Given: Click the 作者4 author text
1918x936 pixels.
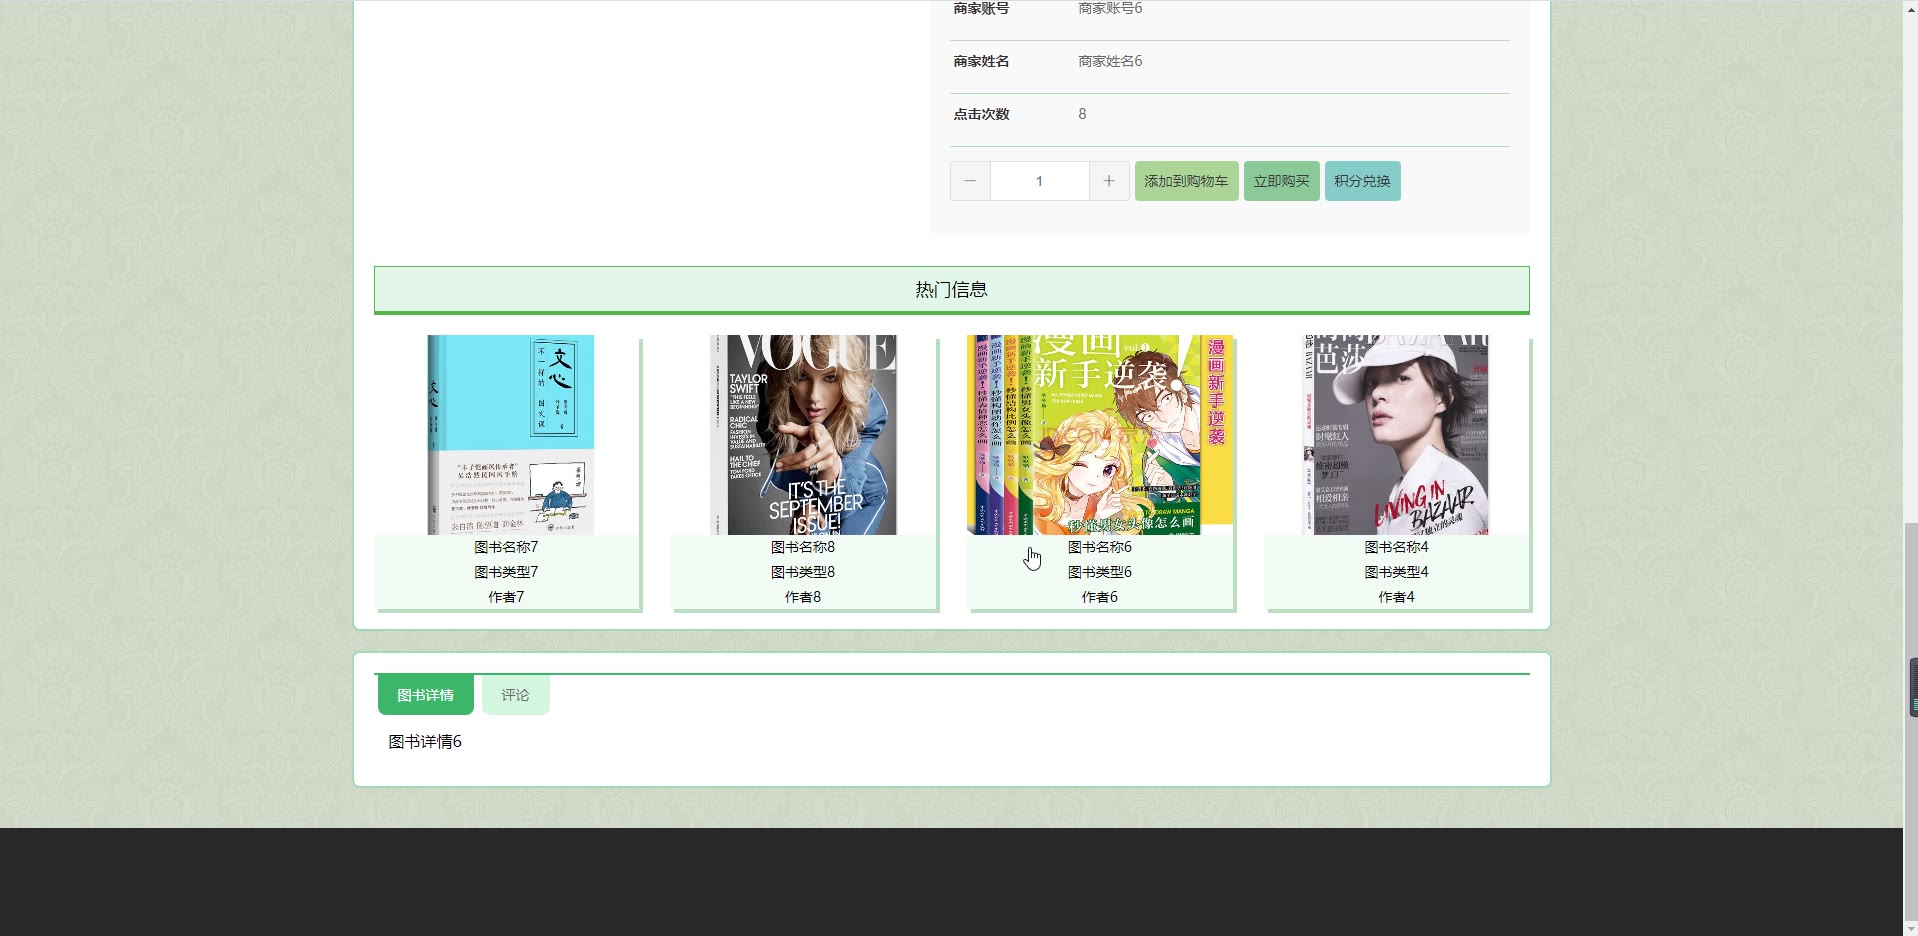Looking at the screenshot, I should click(x=1397, y=597).
